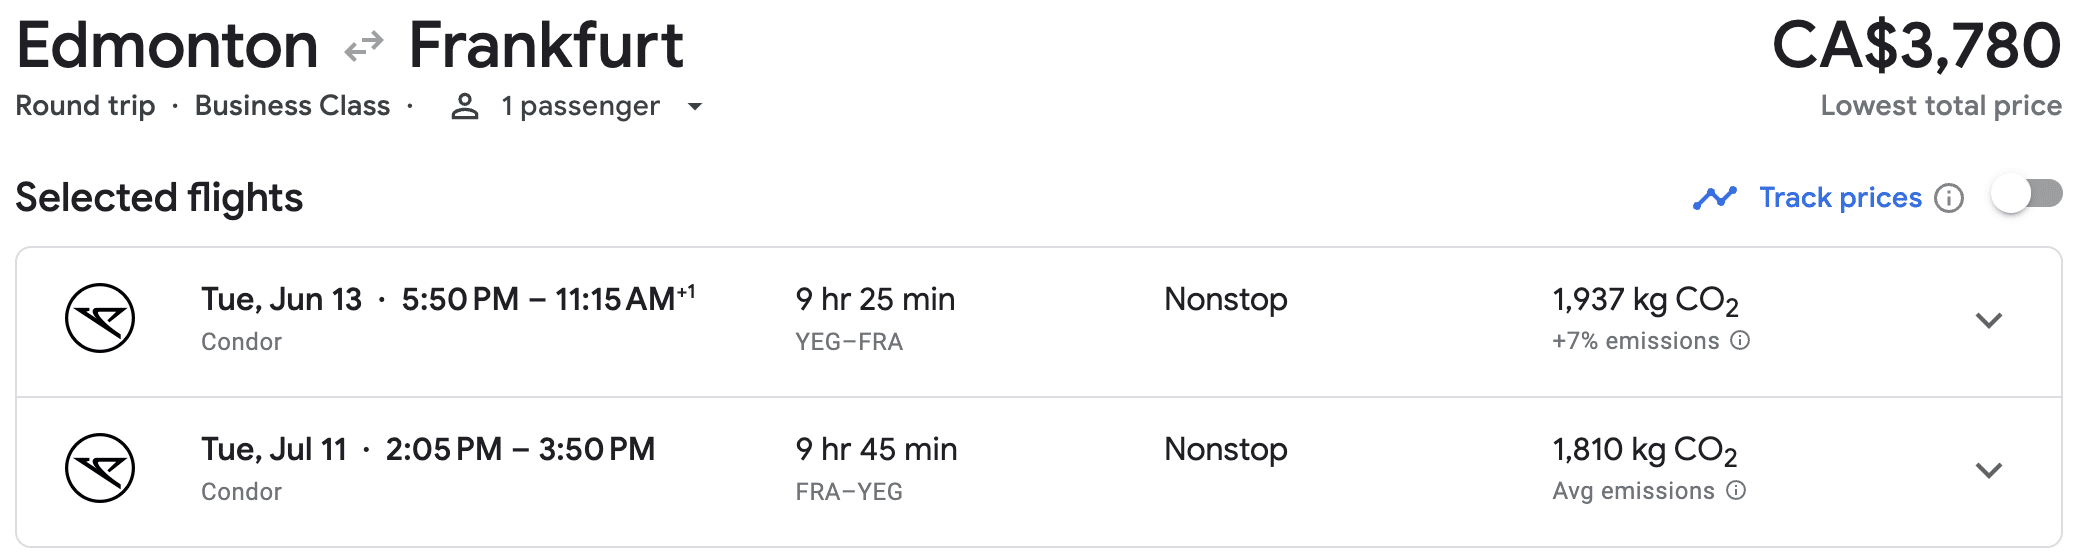Screen dimensions: 2084x560
Task: Enable the Track prices toggle switch
Action: point(2026,194)
